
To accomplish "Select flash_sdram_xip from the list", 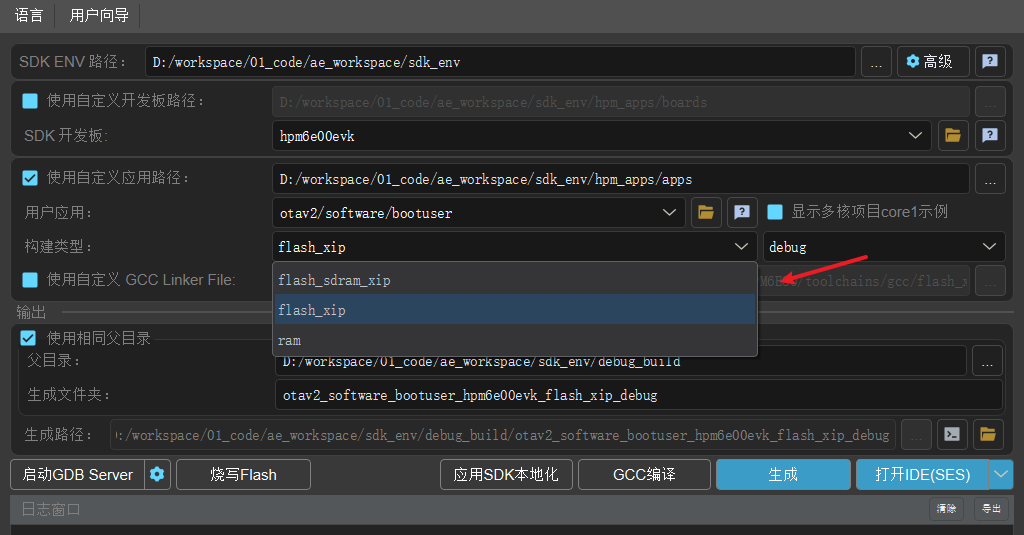I will click(515, 280).
